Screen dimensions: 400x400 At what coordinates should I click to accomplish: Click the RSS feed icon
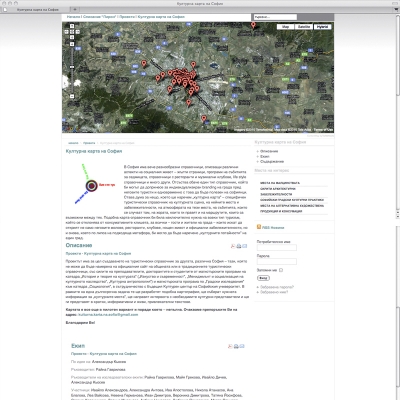tap(259, 227)
